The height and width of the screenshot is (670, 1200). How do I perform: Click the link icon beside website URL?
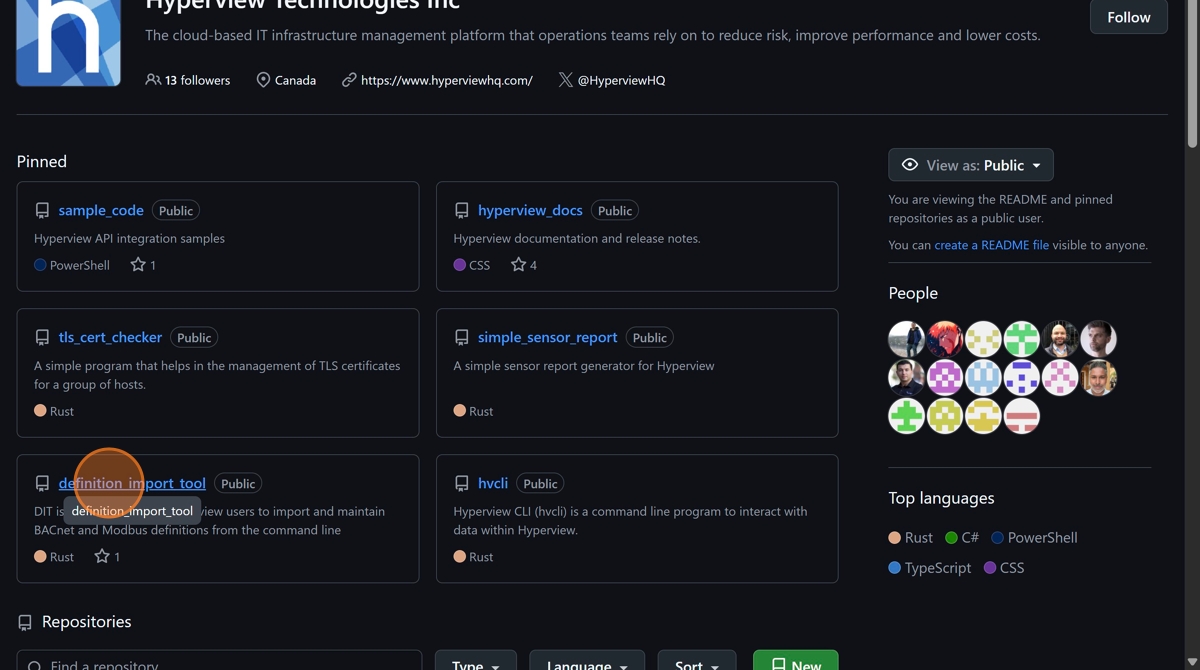[349, 80]
